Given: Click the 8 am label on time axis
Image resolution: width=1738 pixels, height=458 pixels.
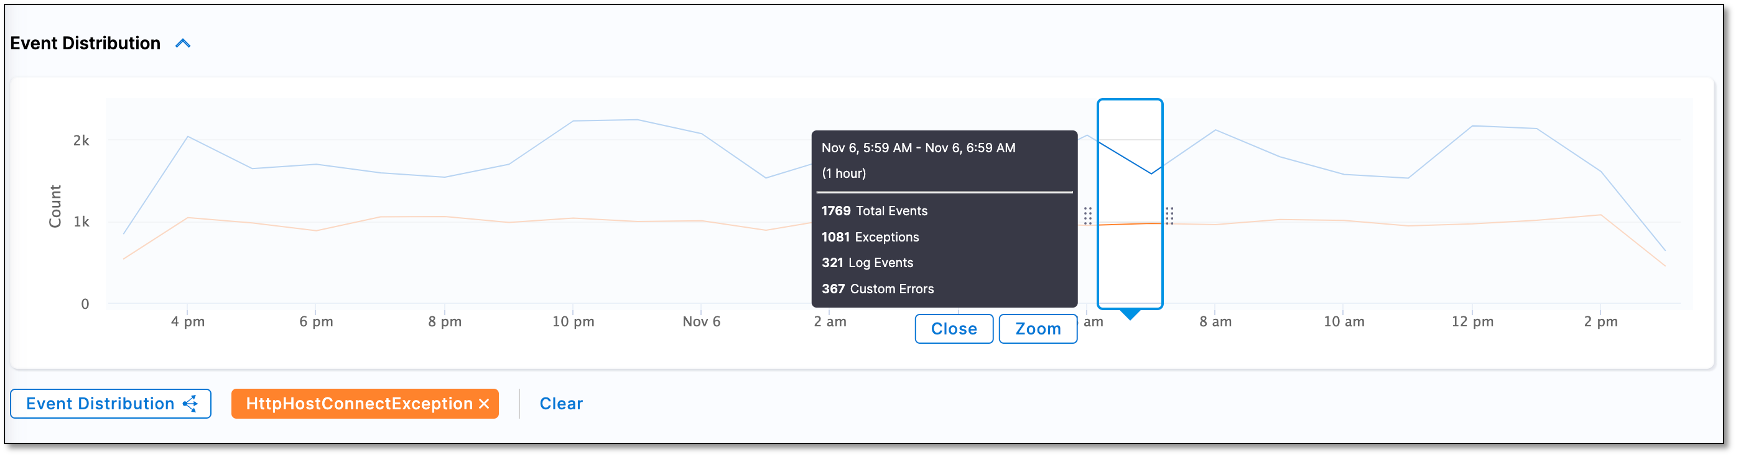Looking at the screenshot, I should [1215, 322].
